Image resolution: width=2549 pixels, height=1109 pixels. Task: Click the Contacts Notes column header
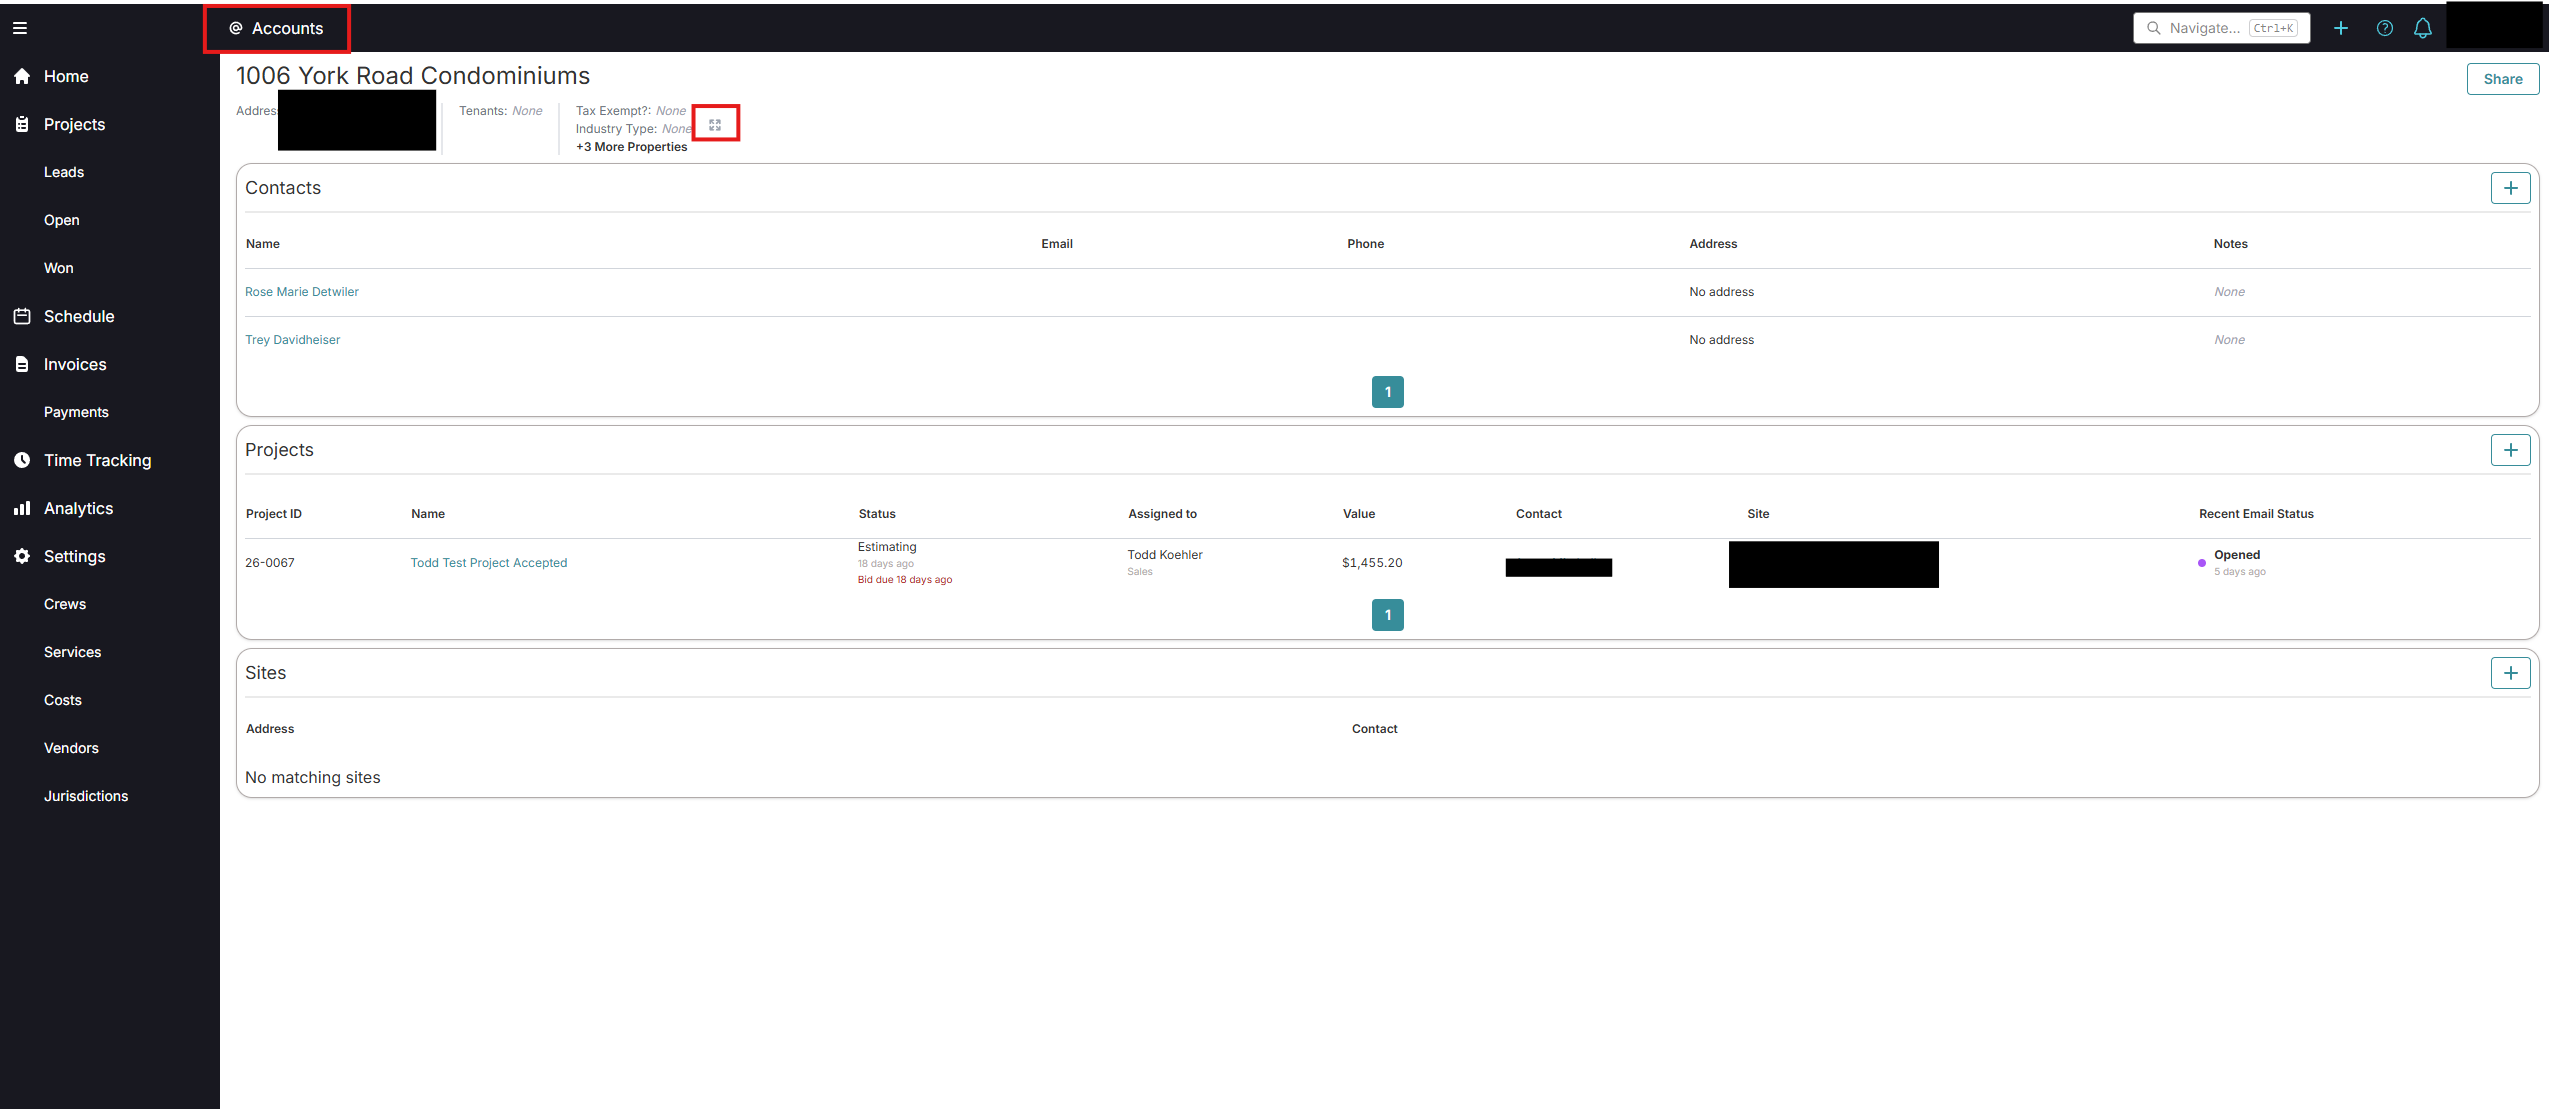tap(2230, 244)
